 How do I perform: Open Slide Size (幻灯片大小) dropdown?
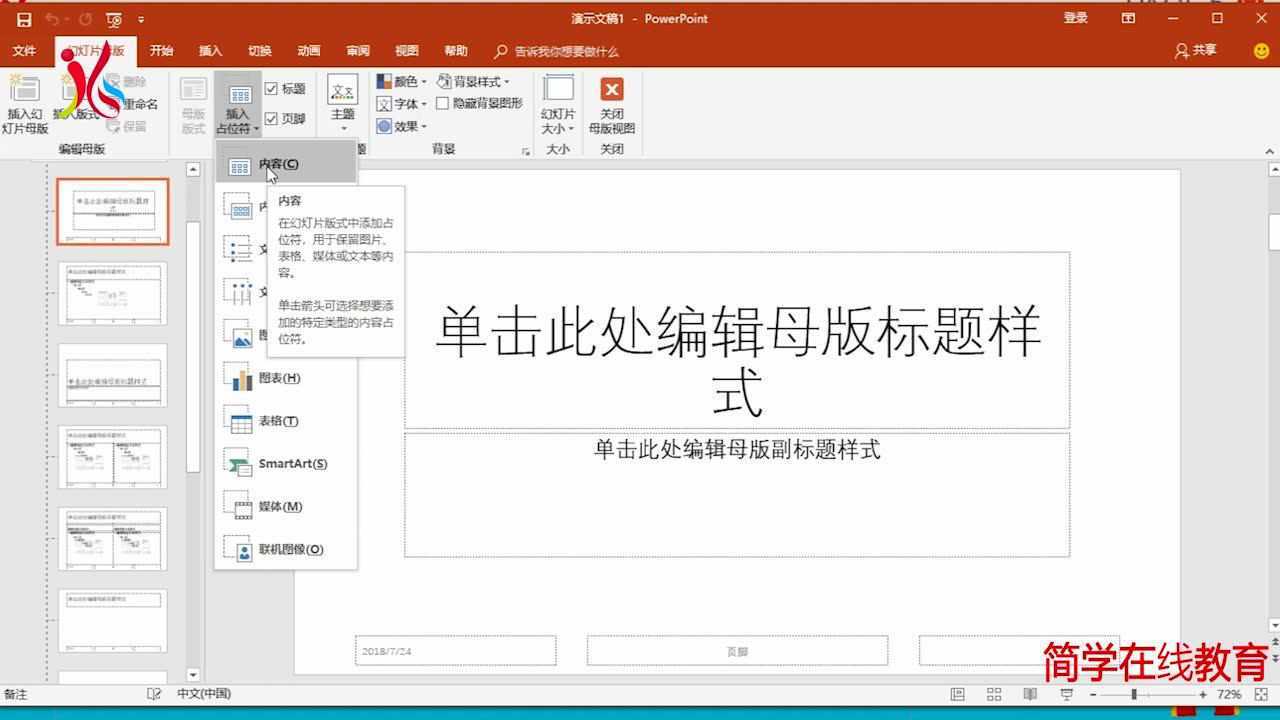pyautogui.click(x=558, y=104)
